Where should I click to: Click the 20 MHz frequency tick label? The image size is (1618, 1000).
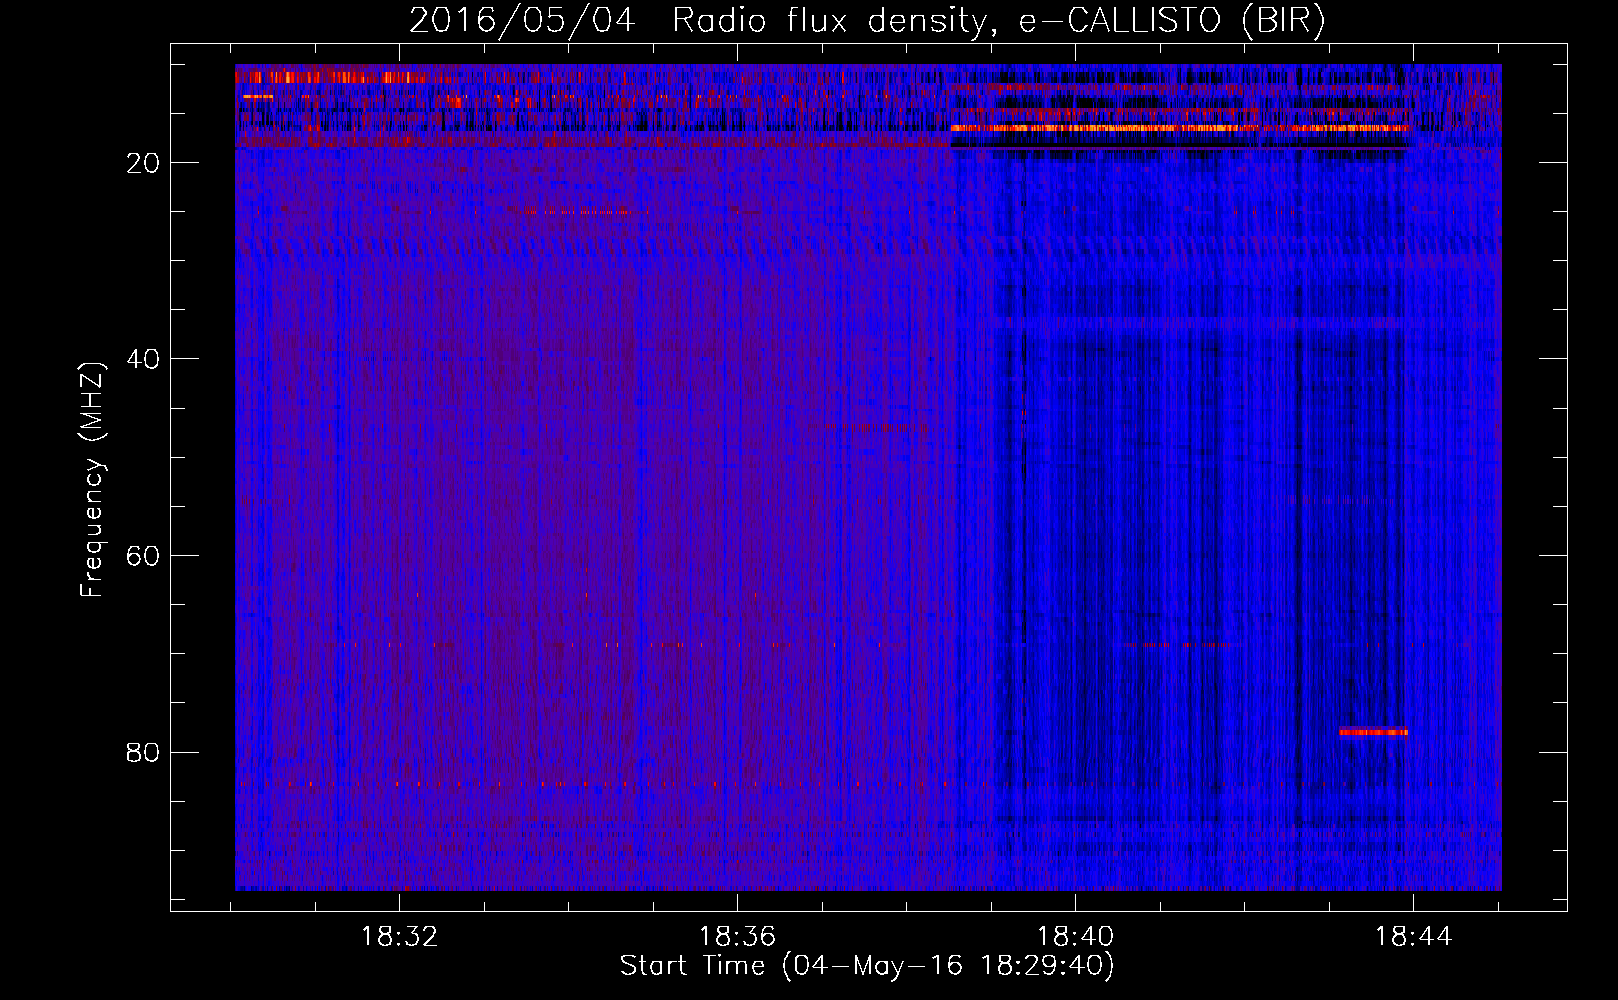pyautogui.click(x=143, y=163)
